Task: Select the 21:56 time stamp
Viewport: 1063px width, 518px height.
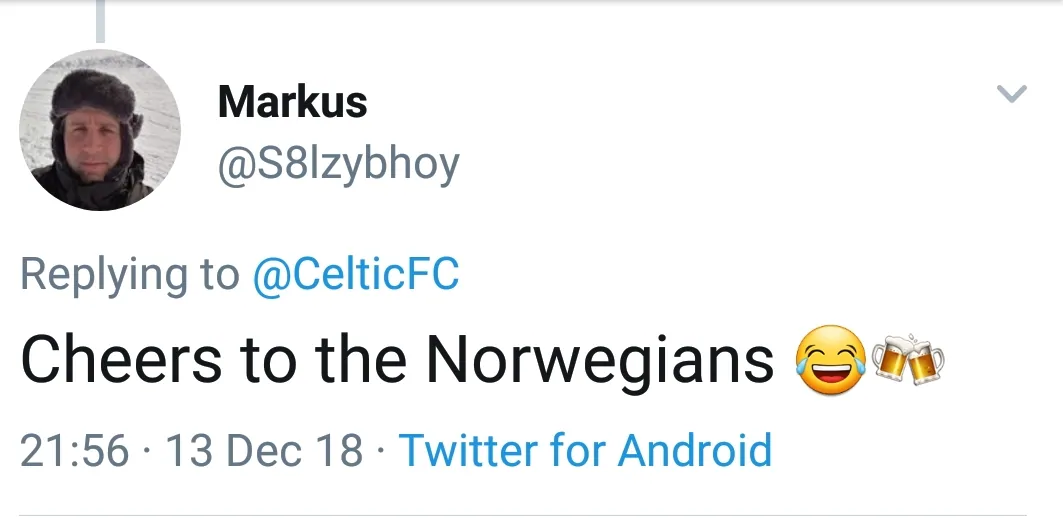Action: (75, 451)
